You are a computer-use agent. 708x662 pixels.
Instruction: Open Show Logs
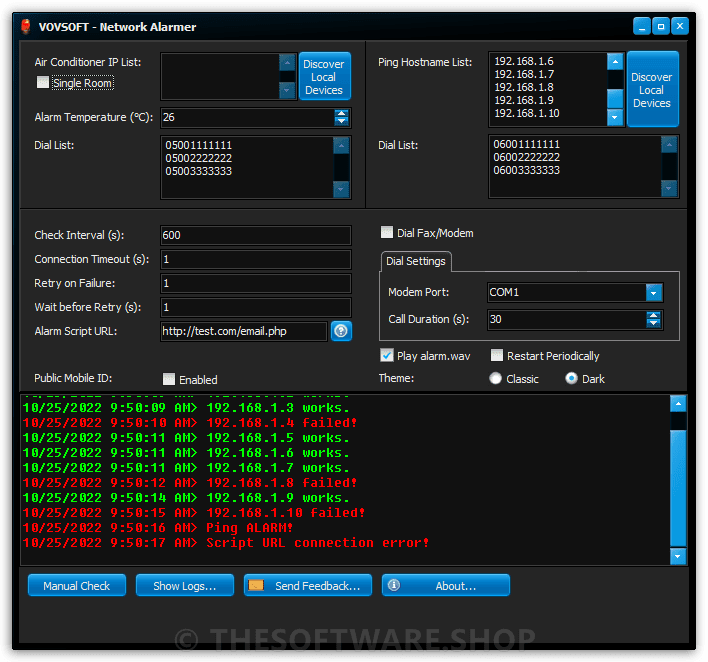point(185,585)
